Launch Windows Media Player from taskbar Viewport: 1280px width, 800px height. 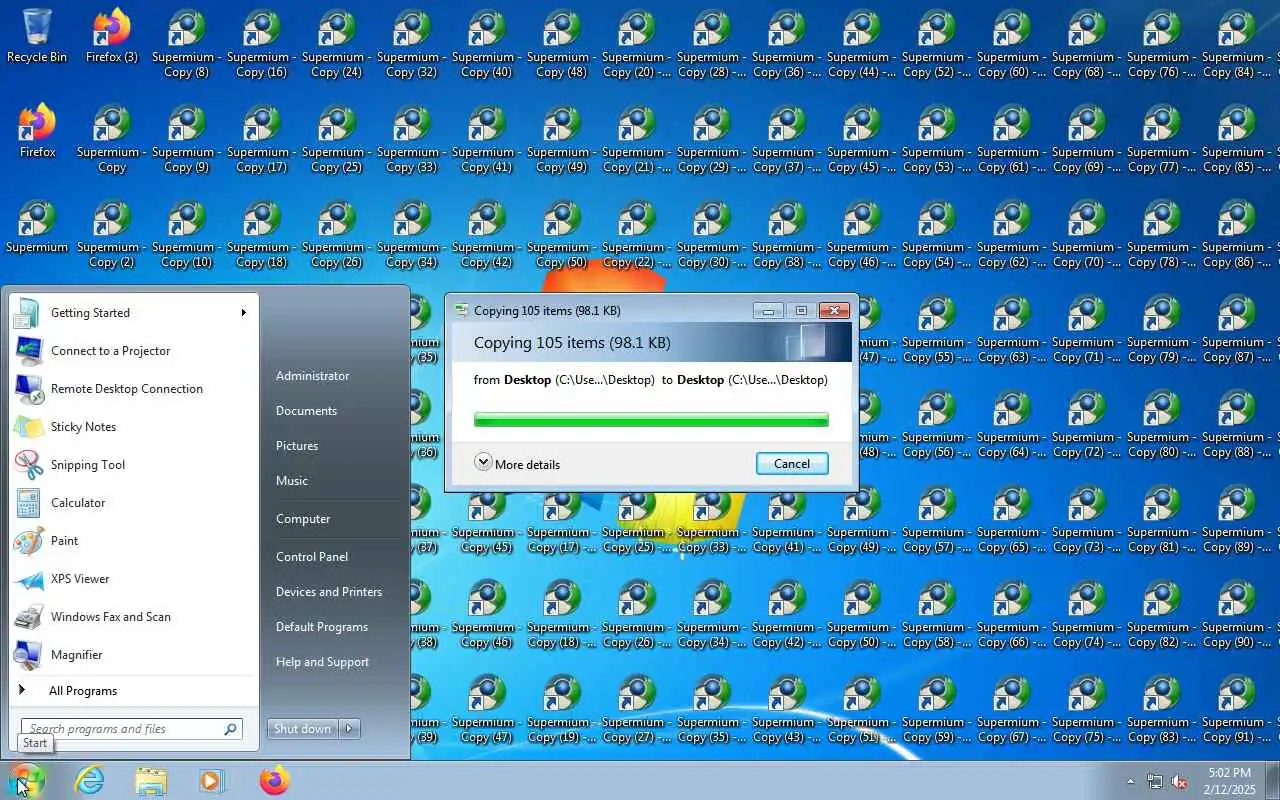tap(212, 780)
